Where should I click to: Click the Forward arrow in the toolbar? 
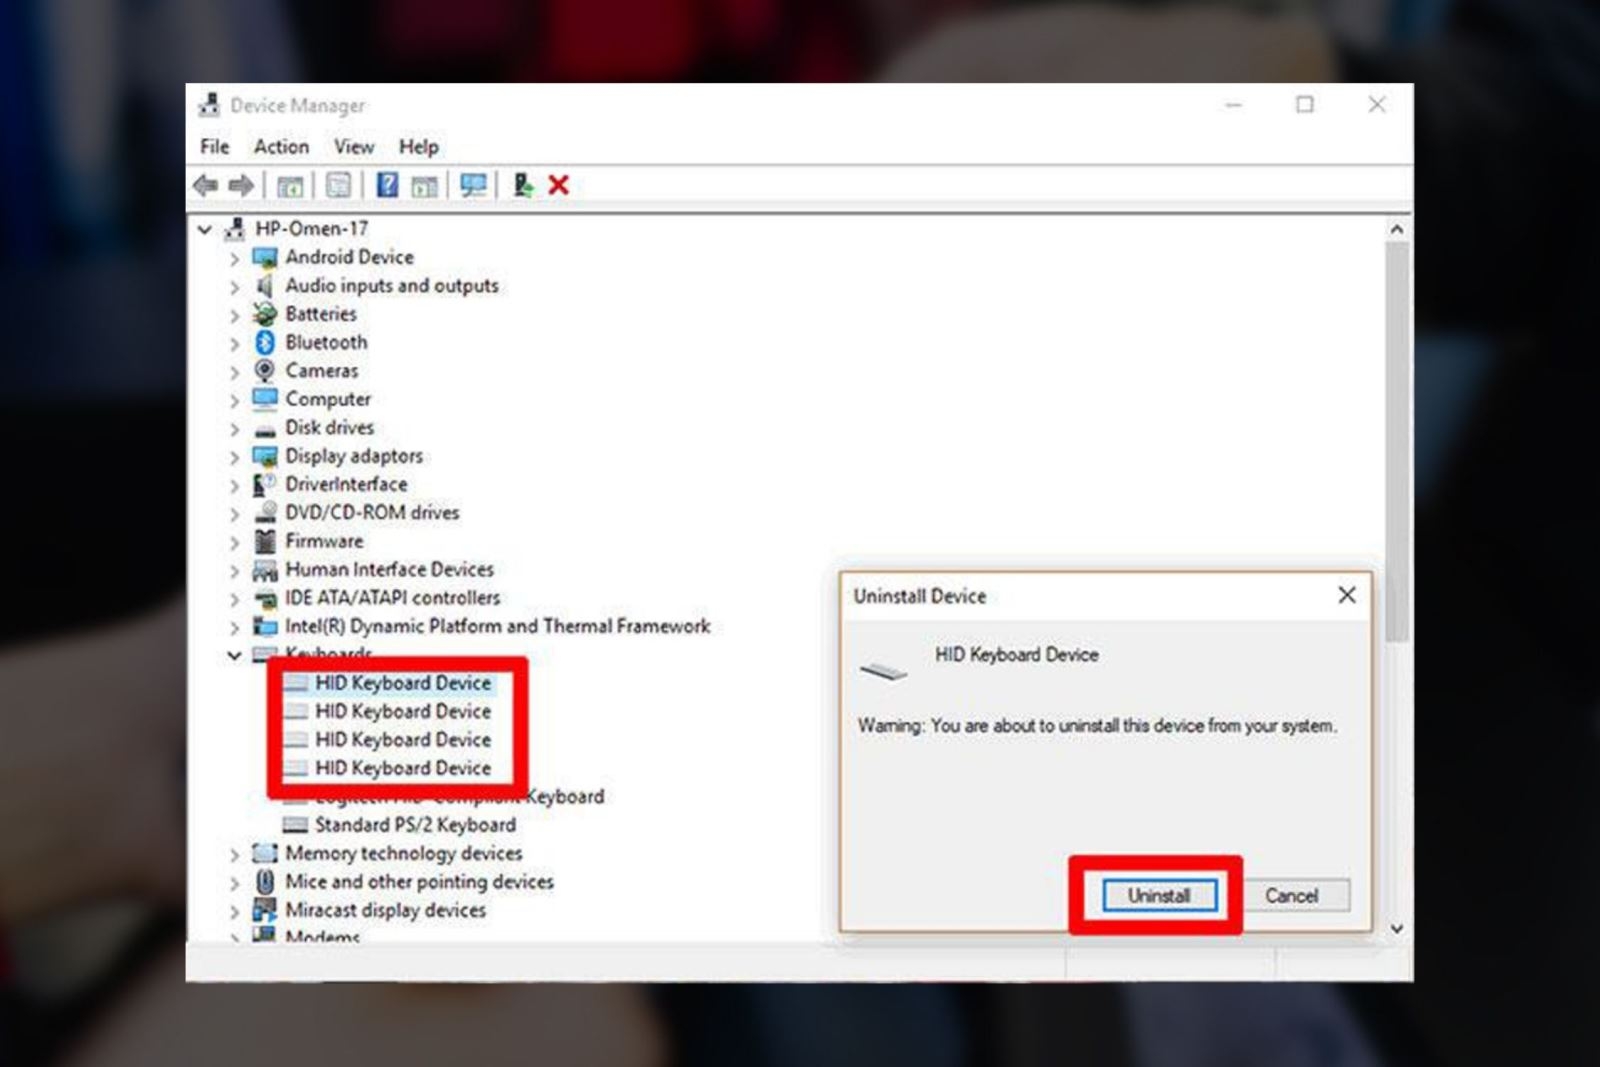[241, 185]
